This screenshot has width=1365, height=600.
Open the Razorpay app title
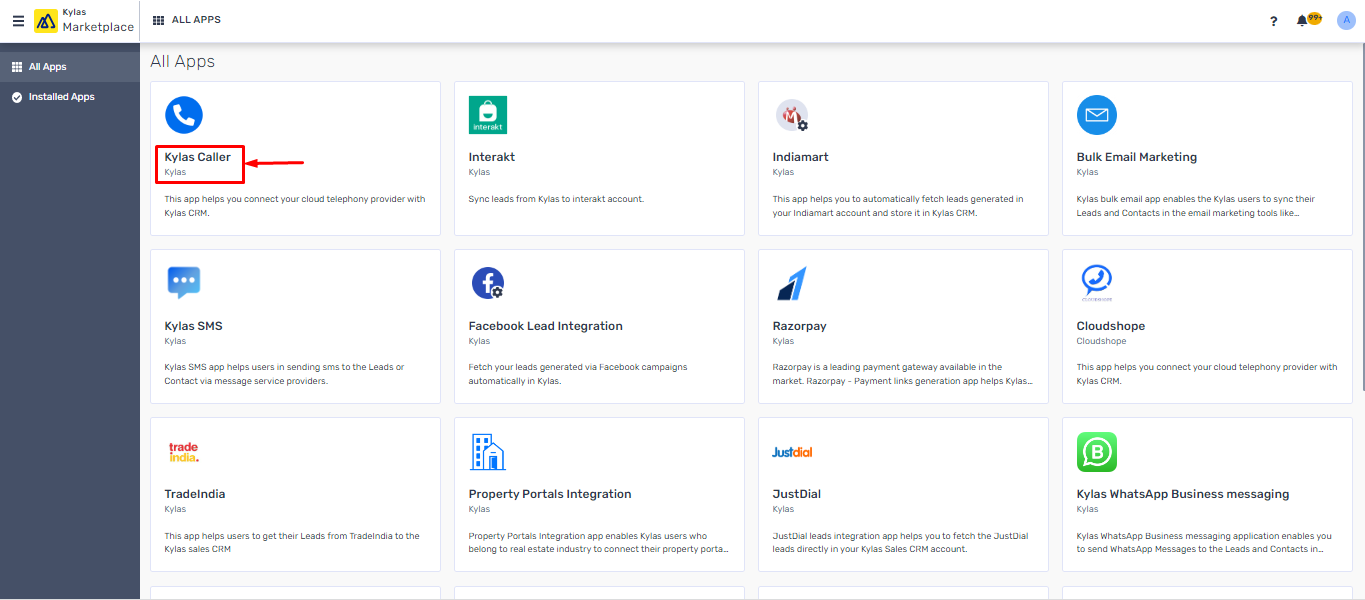coord(800,326)
